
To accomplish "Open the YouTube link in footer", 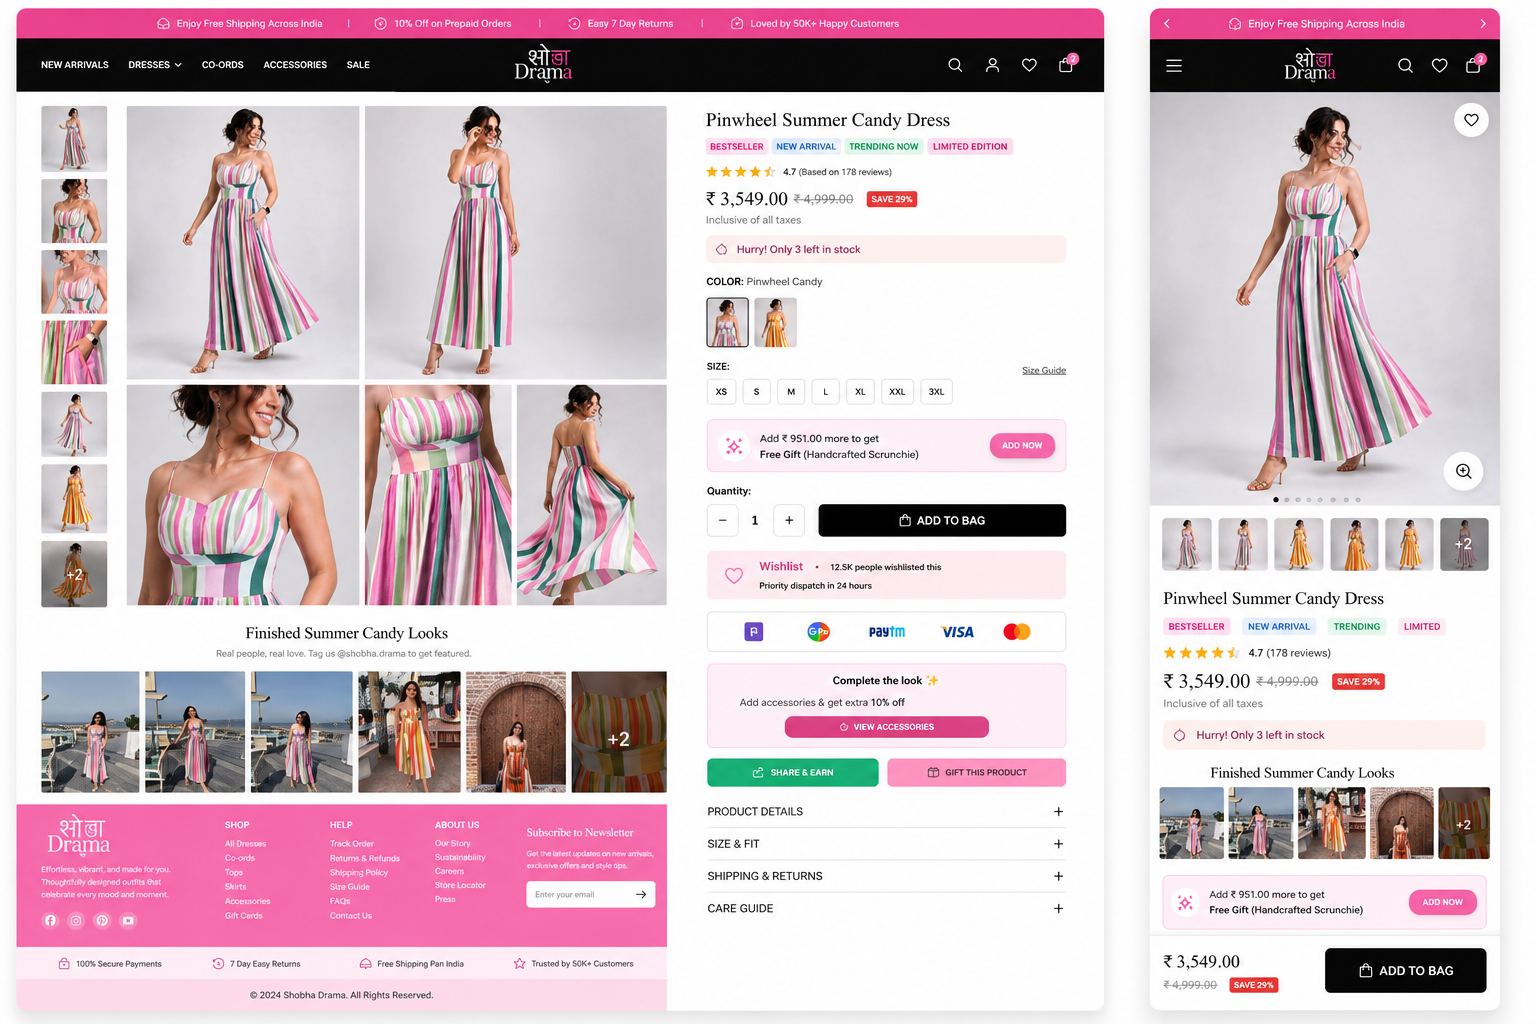I will (128, 921).
